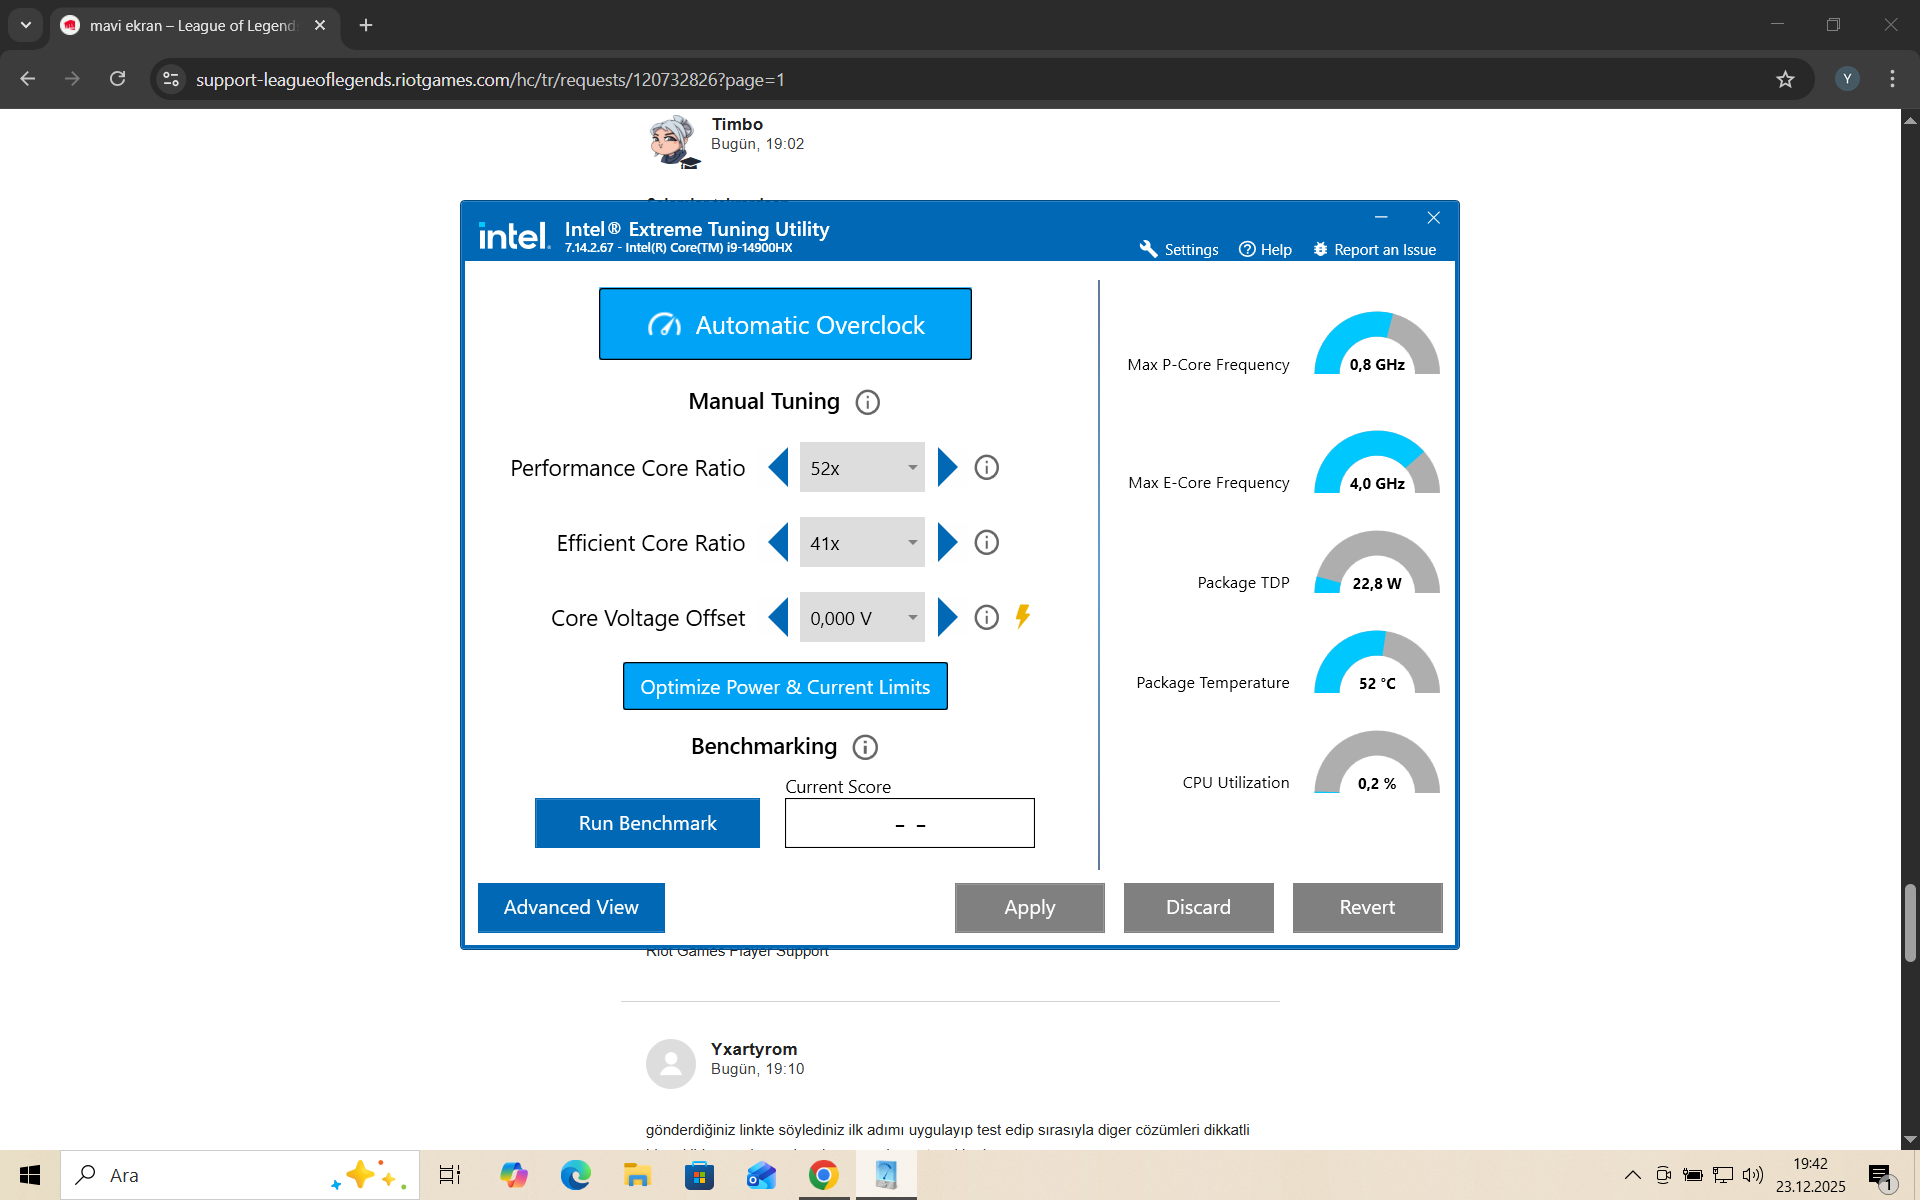The height and width of the screenshot is (1200, 1920).
Task: Lower Core Voltage Offset with left arrow
Action: tap(778, 618)
